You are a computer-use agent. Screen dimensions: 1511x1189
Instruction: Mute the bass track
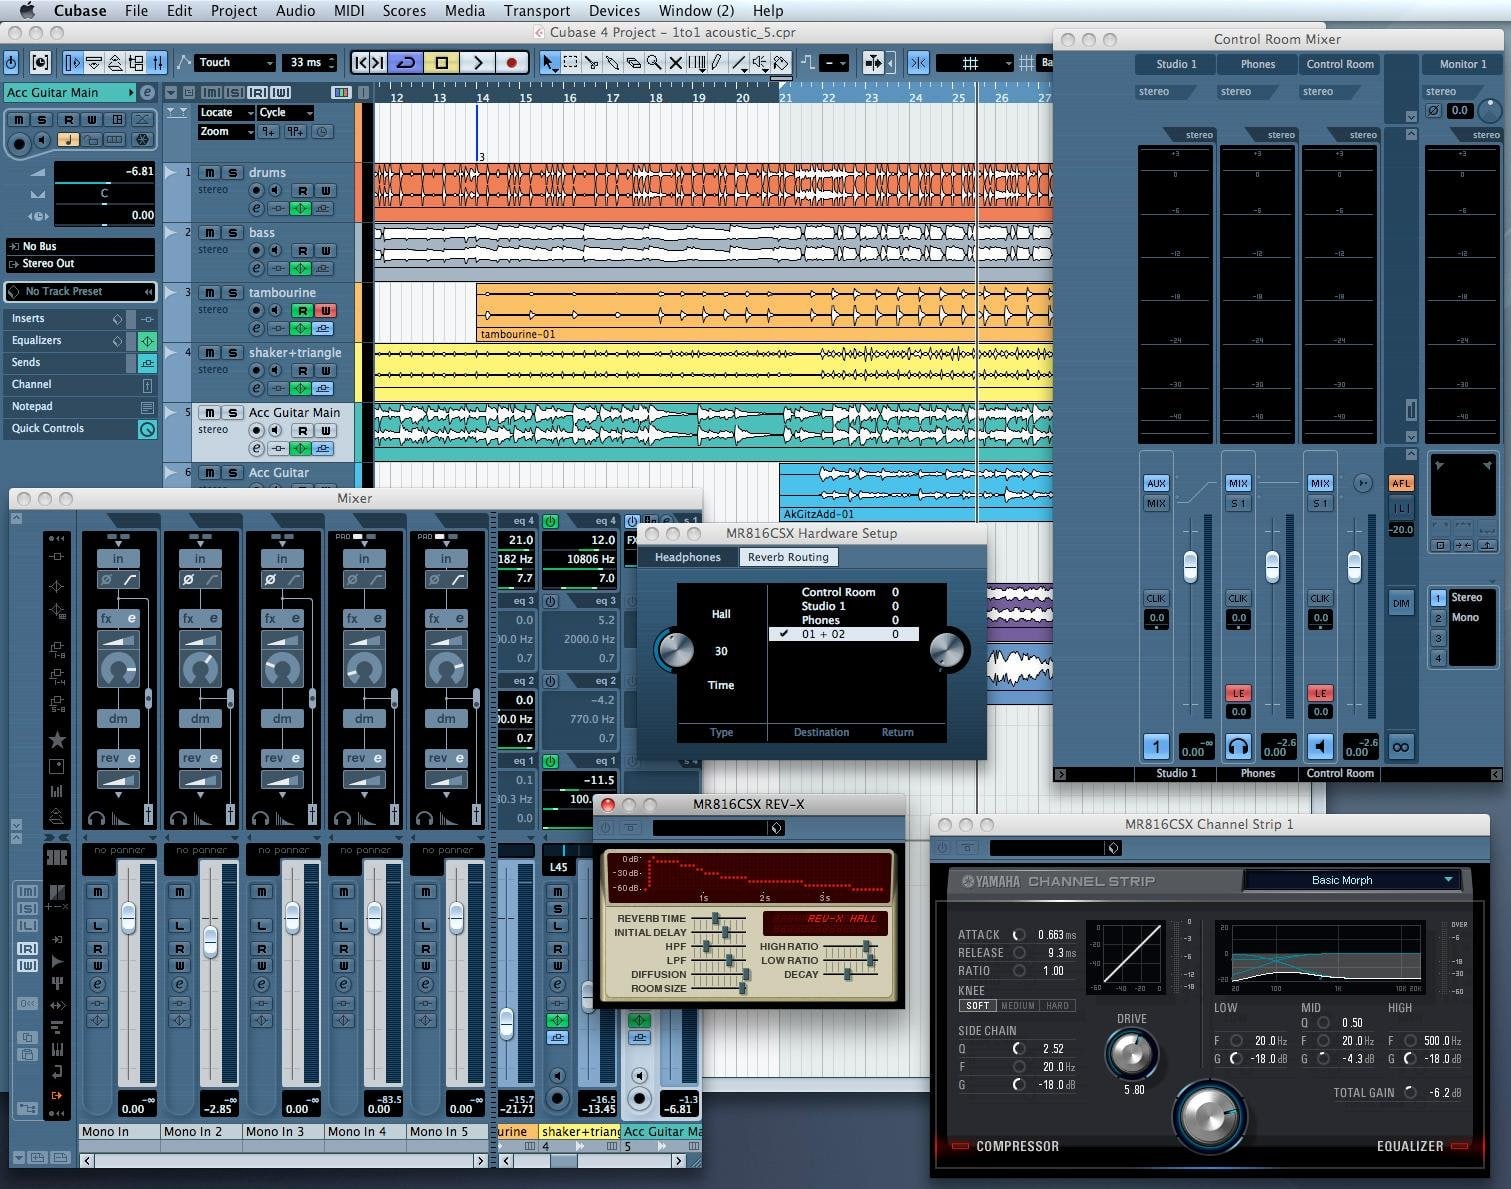click(x=209, y=233)
